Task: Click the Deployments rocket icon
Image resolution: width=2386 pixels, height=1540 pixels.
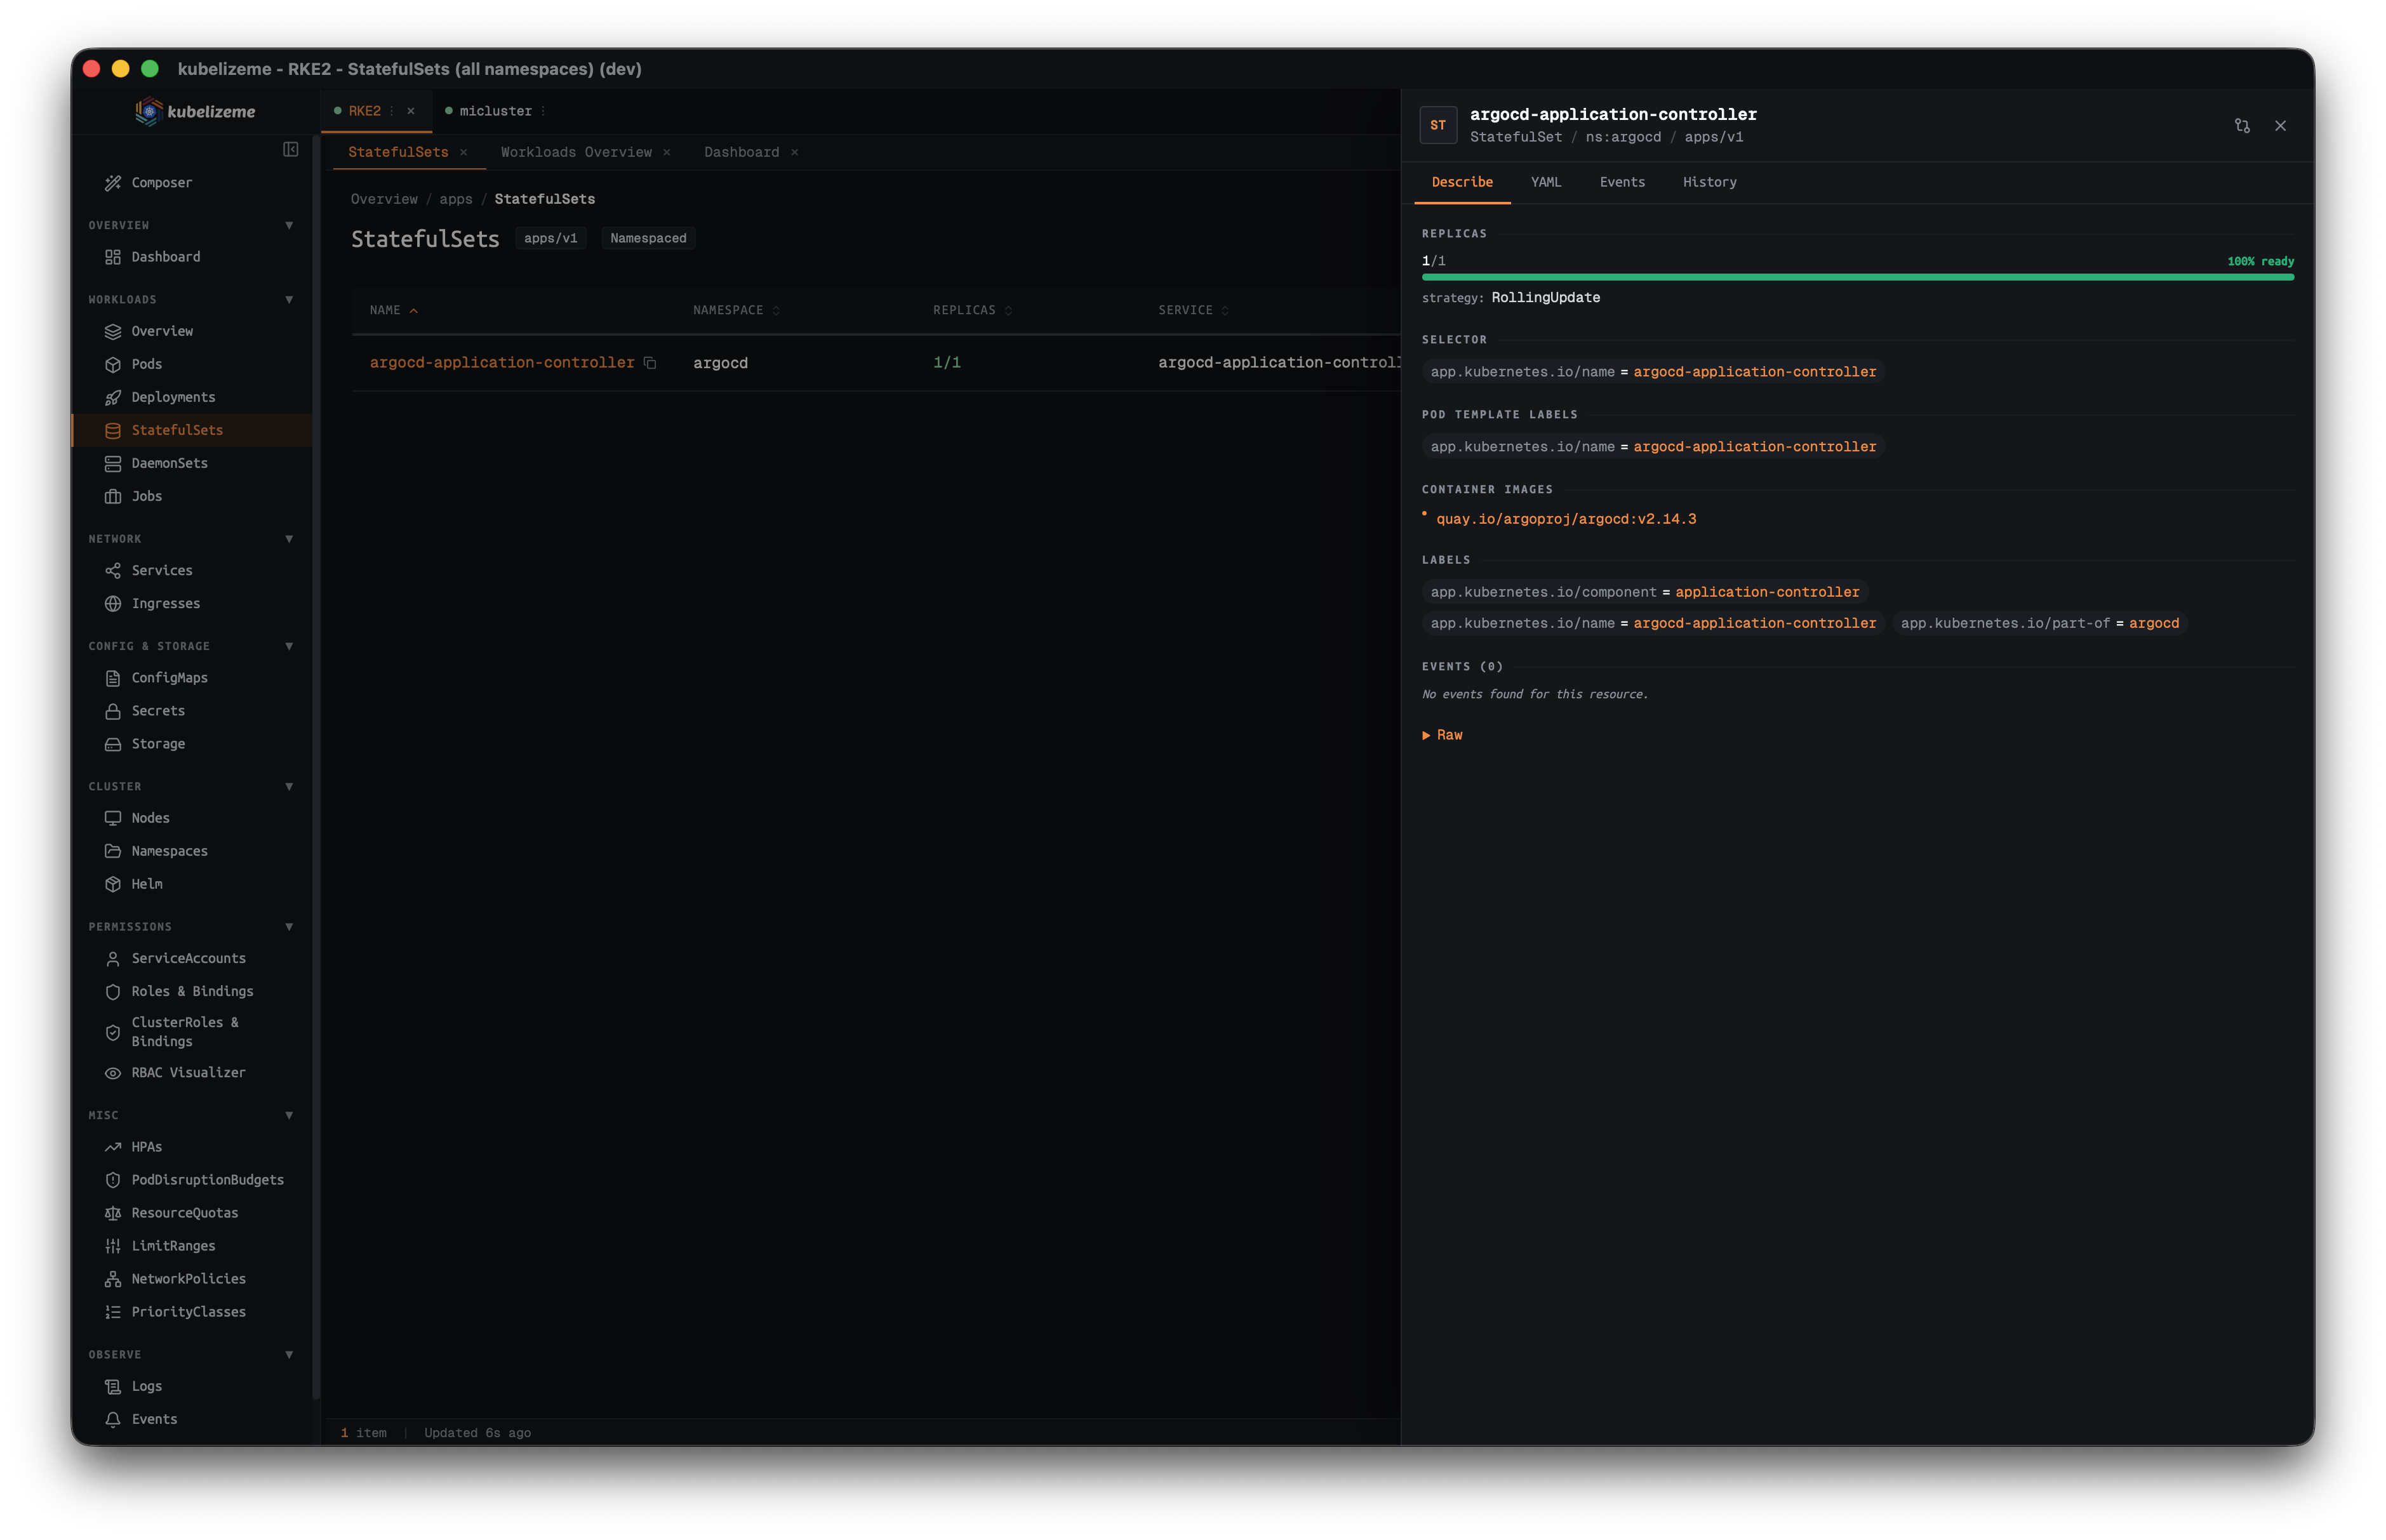Action: [113, 397]
